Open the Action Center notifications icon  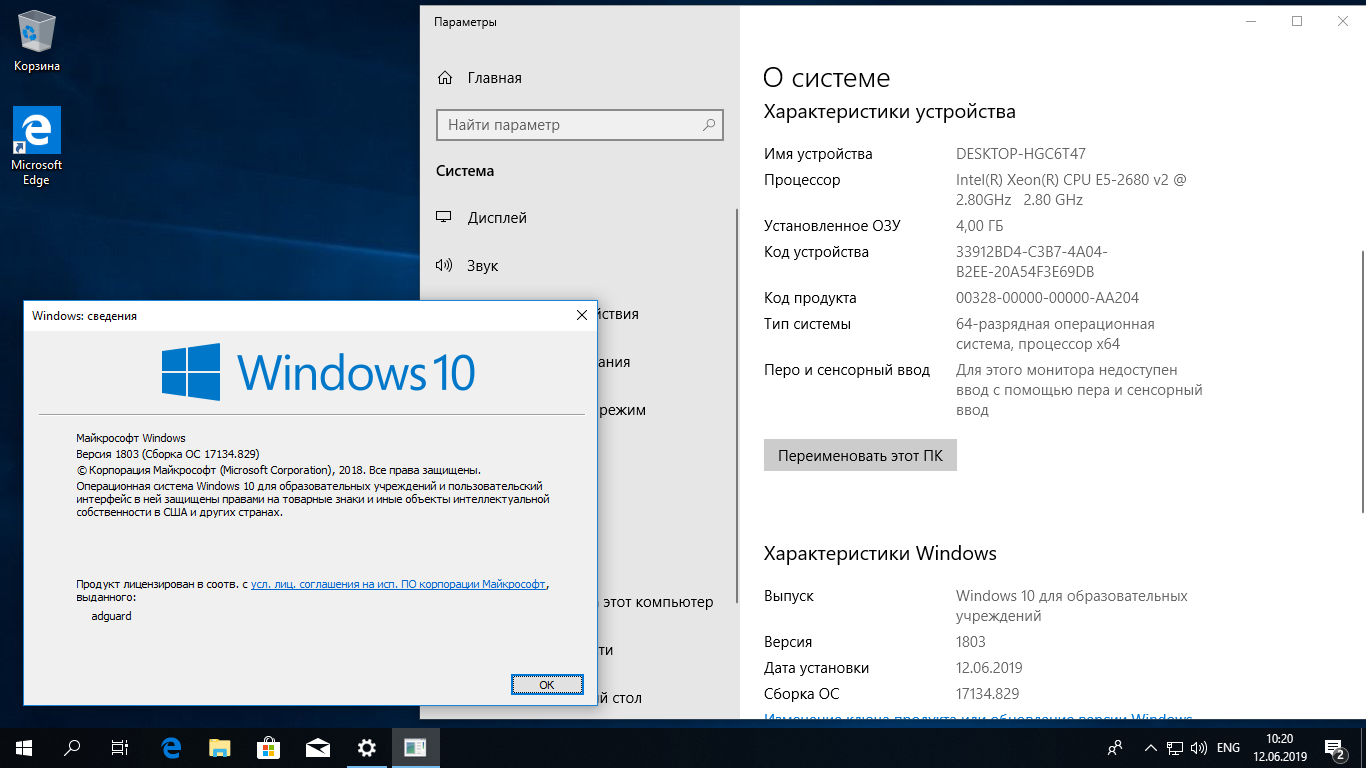click(1335, 747)
